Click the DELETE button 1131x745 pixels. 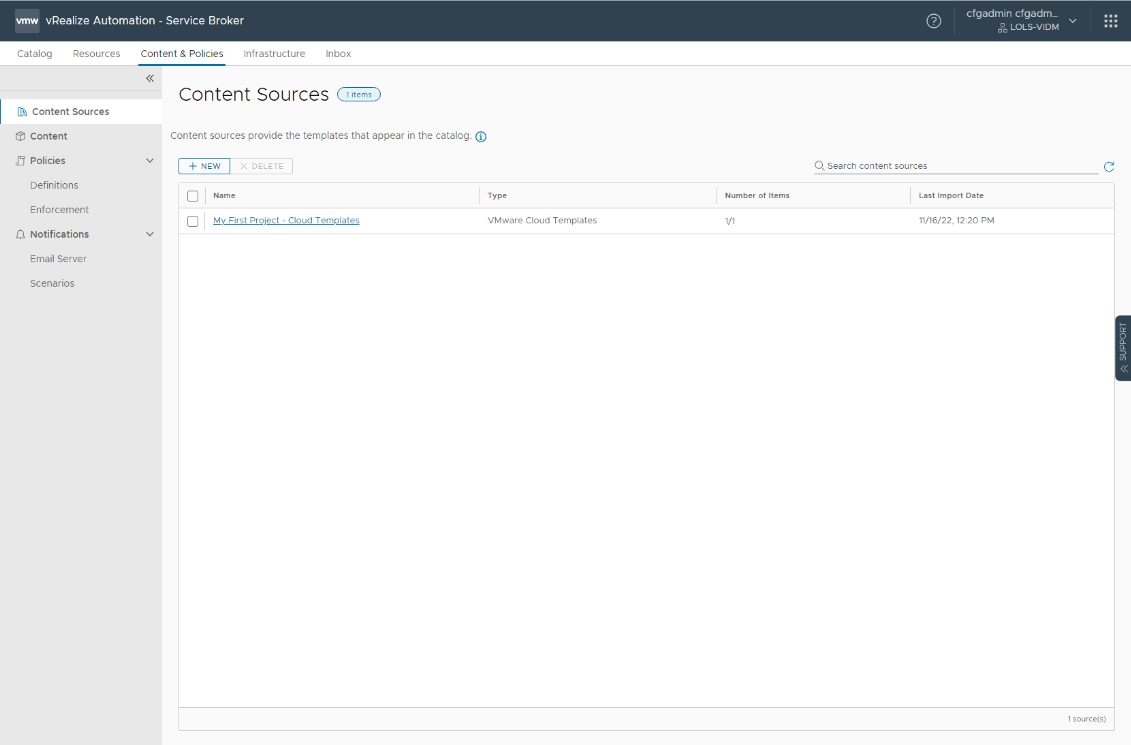(261, 166)
